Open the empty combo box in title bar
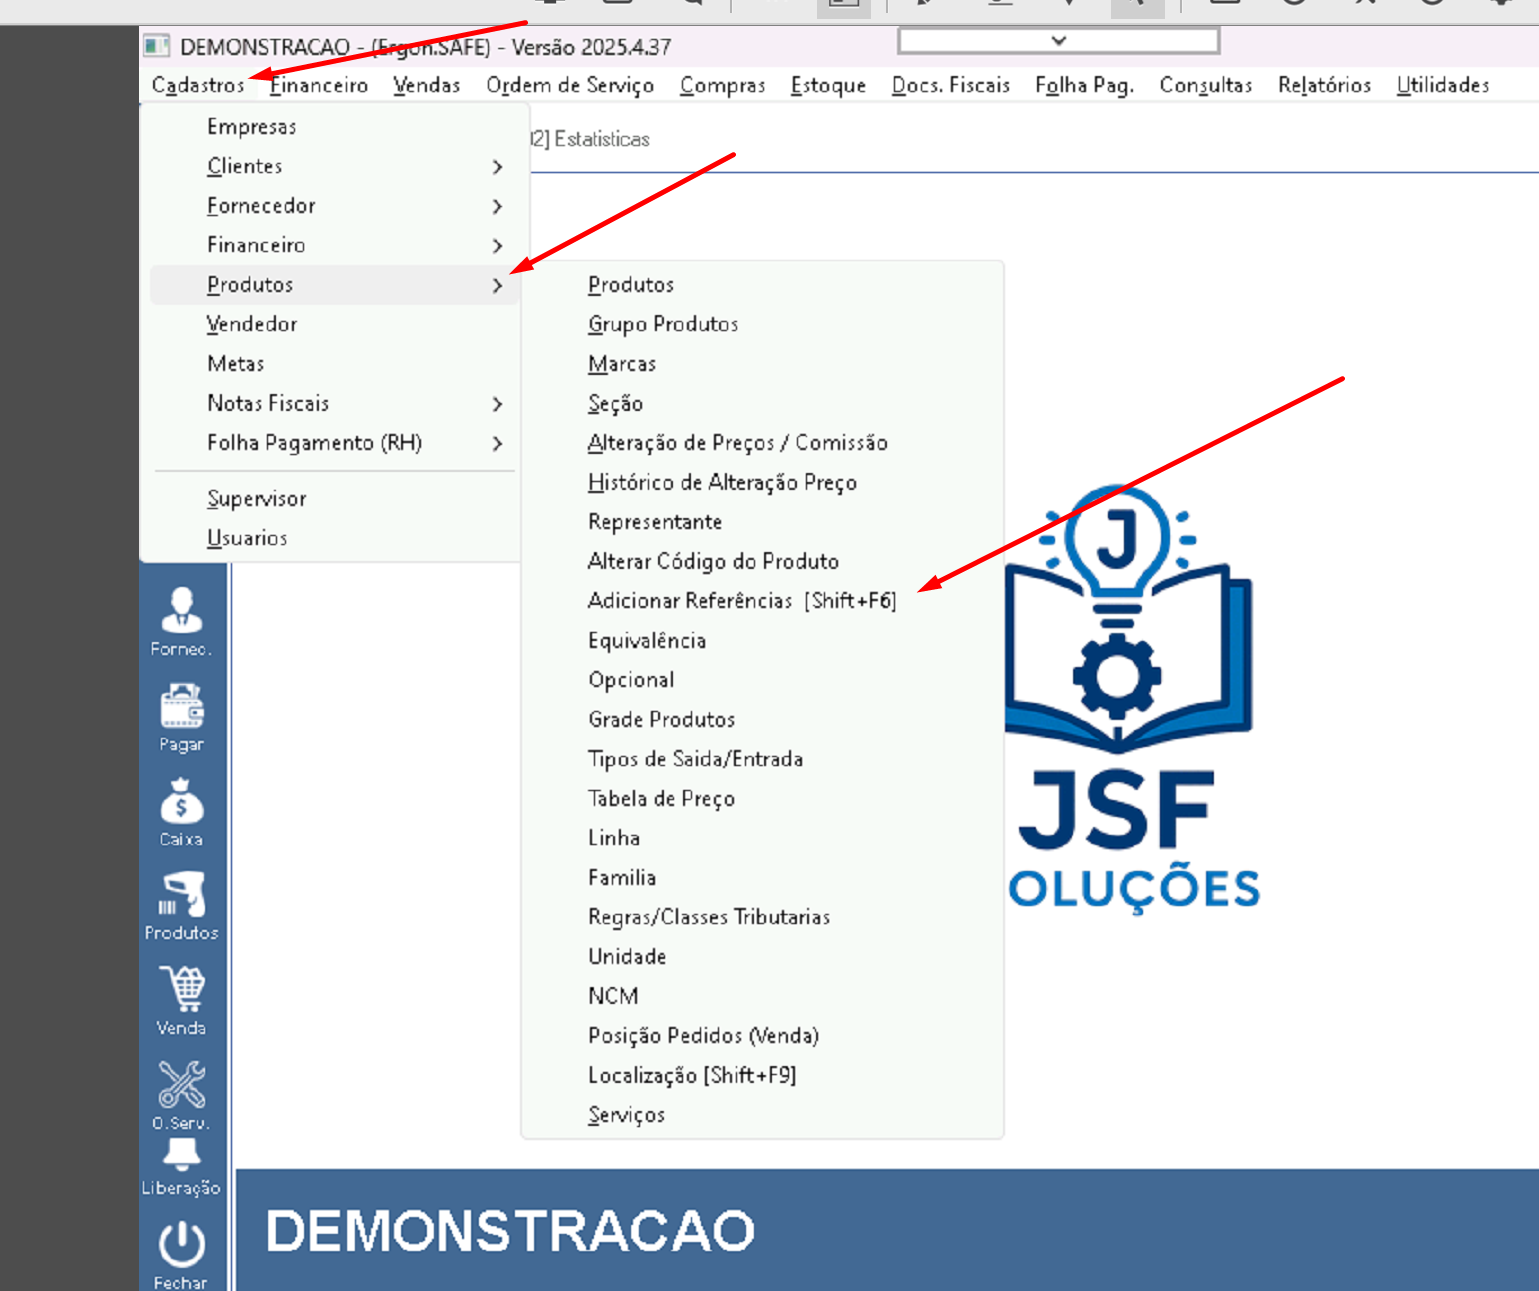This screenshot has height=1291, width=1539. 1059,41
